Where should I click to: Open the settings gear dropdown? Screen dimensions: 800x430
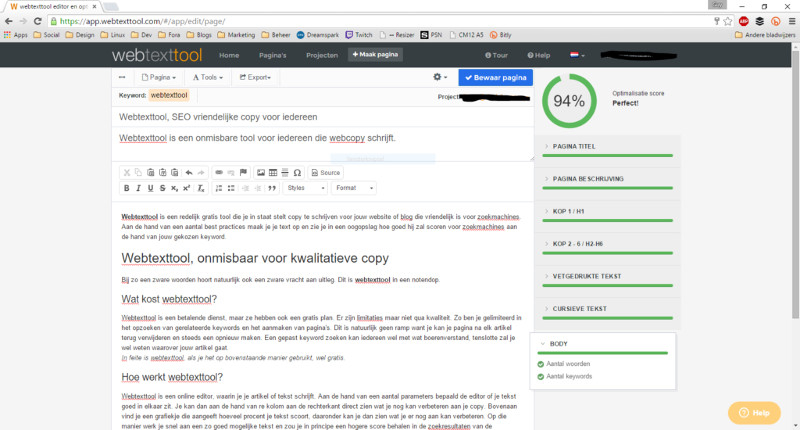pos(440,77)
